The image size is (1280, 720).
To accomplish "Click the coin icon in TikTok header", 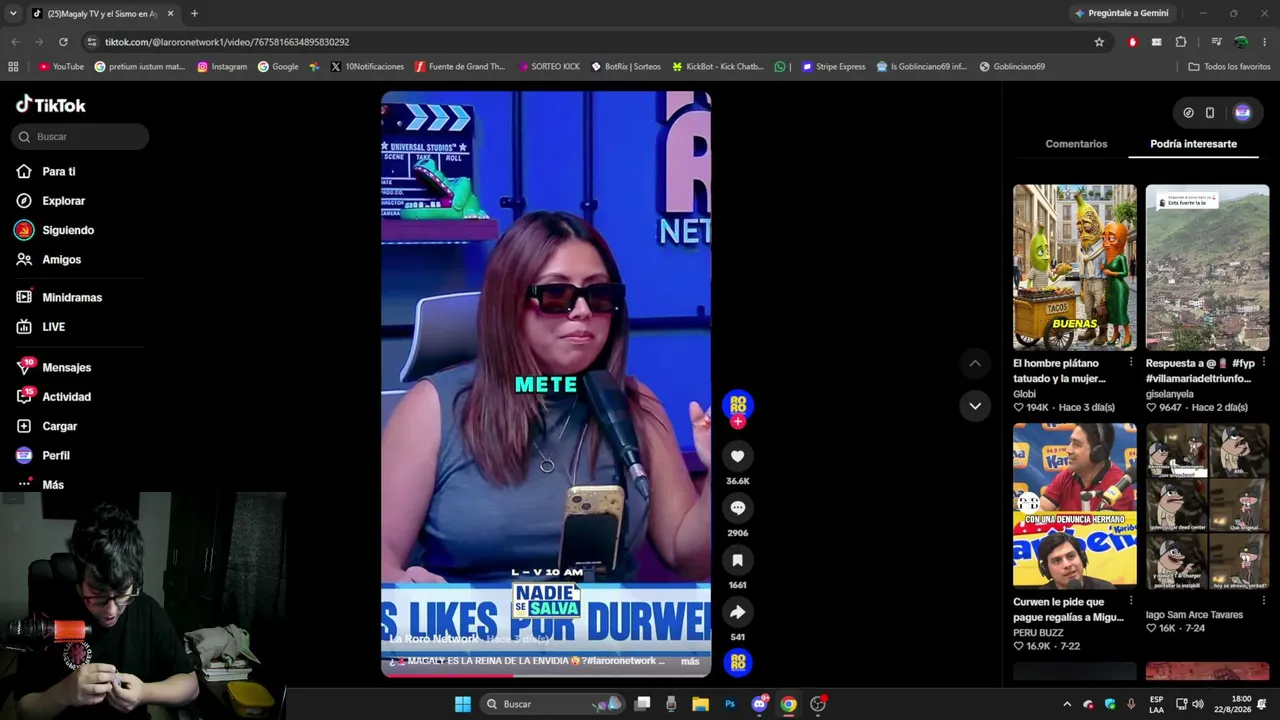I will pos(1188,113).
